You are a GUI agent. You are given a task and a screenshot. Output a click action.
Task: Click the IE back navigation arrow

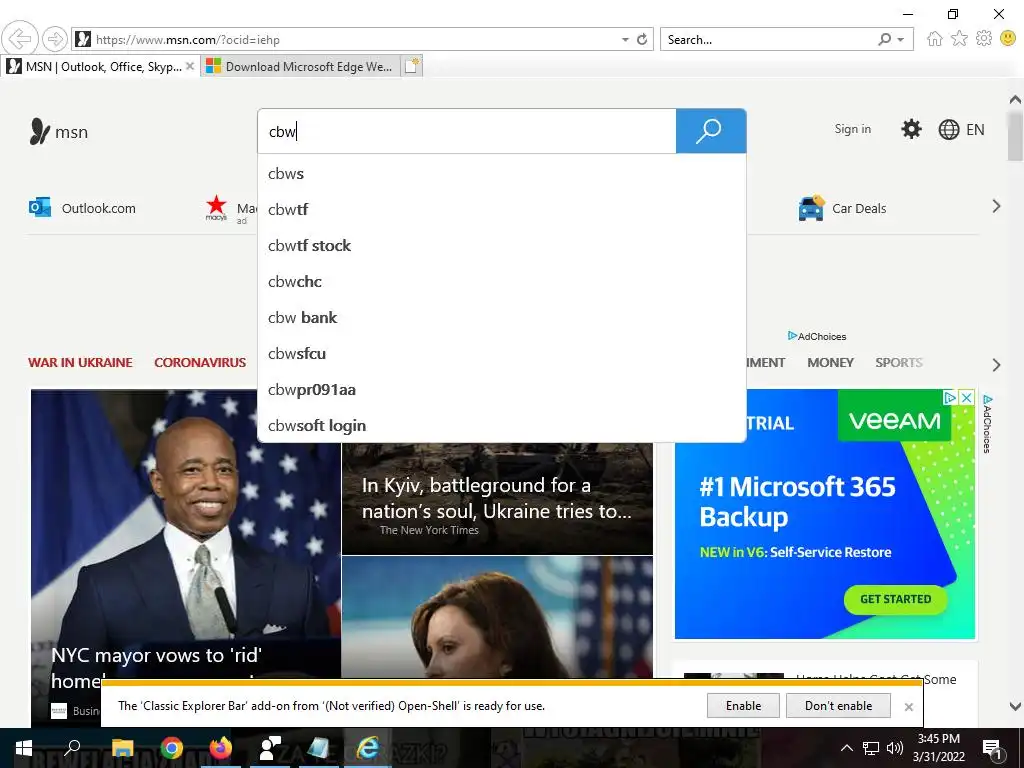click(20, 39)
